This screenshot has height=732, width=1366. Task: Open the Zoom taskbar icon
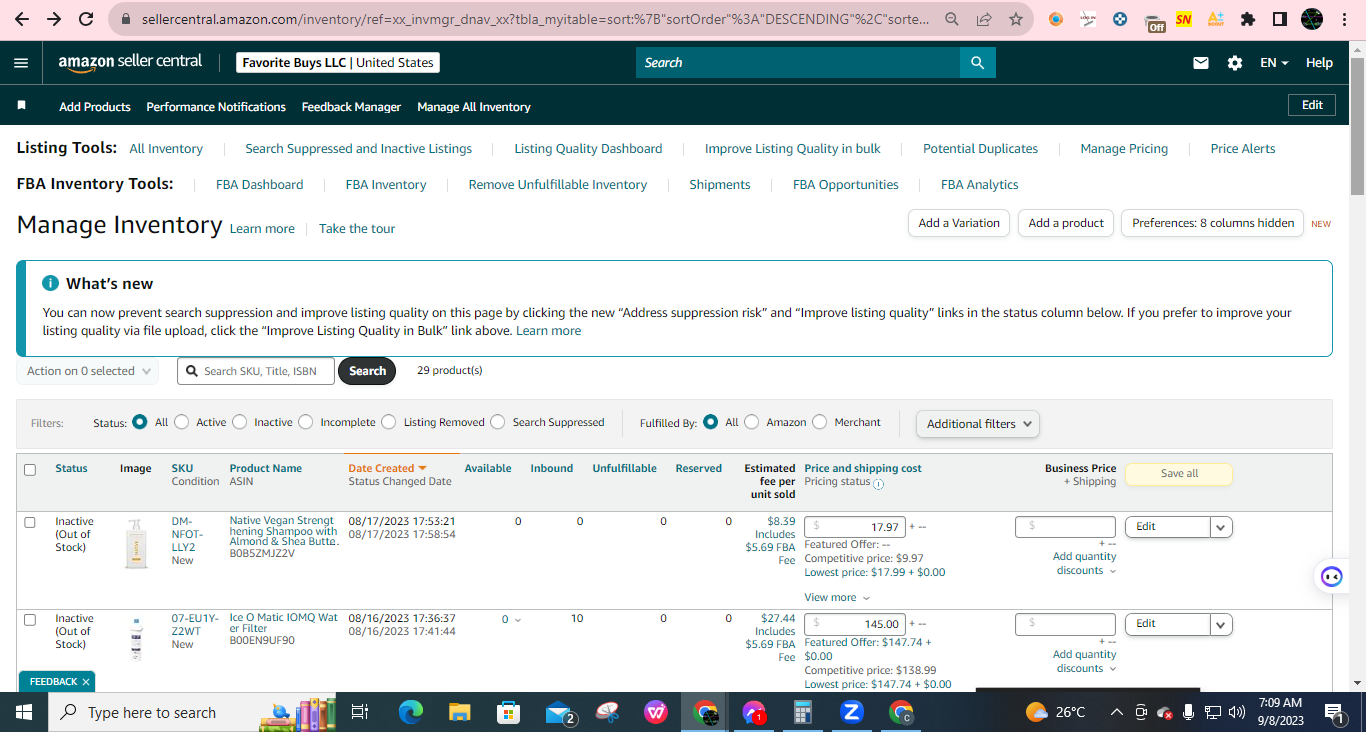pos(852,712)
